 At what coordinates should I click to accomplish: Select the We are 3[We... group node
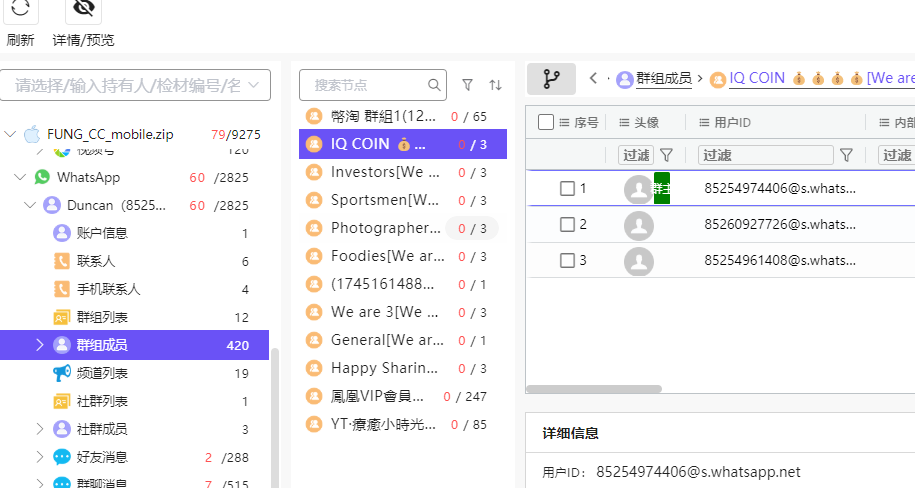pos(403,312)
